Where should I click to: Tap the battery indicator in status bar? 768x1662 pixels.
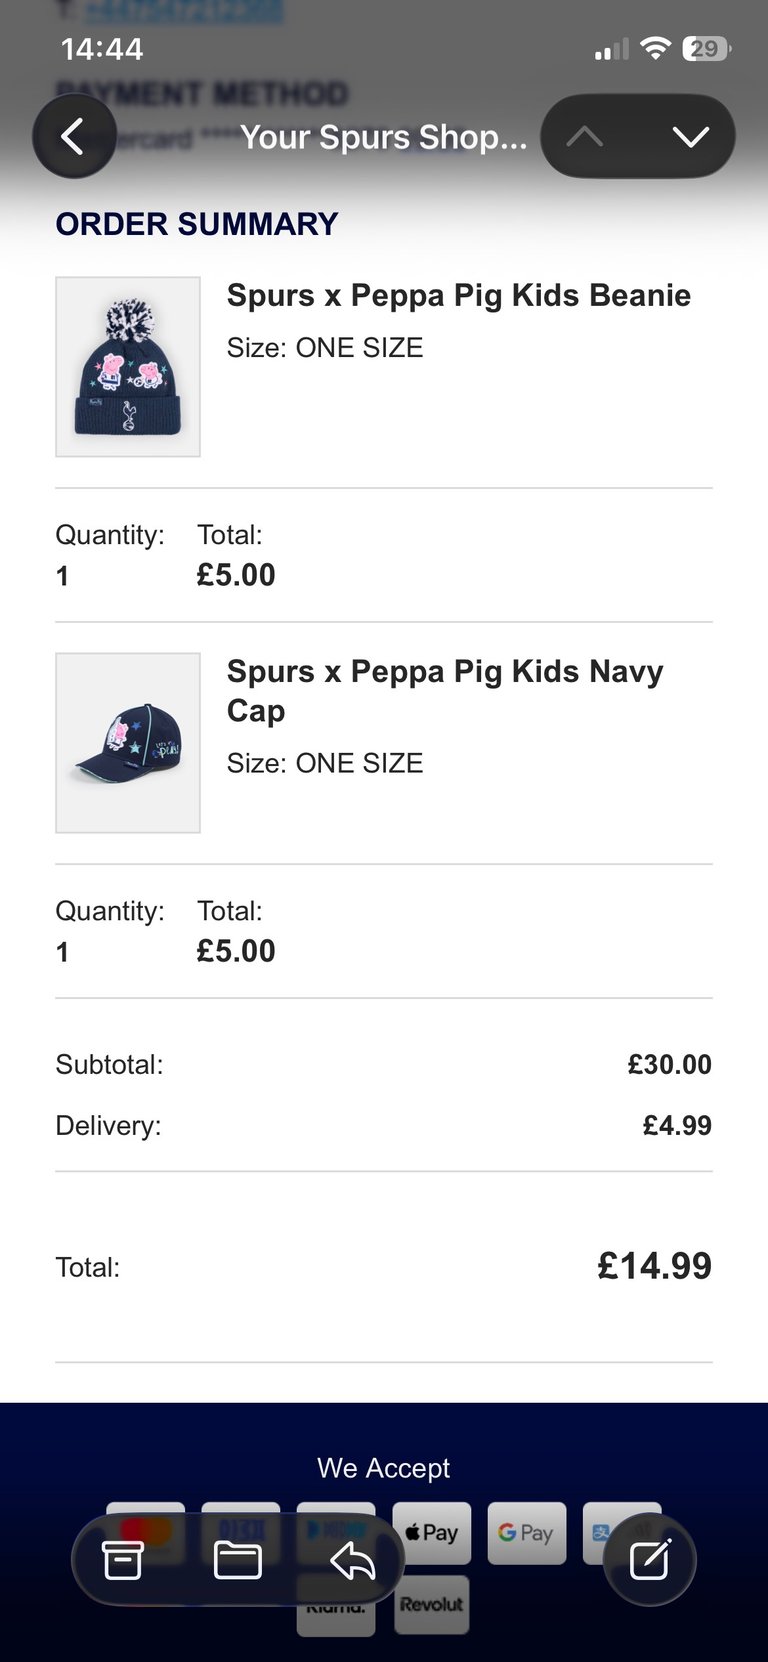pos(706,48)
